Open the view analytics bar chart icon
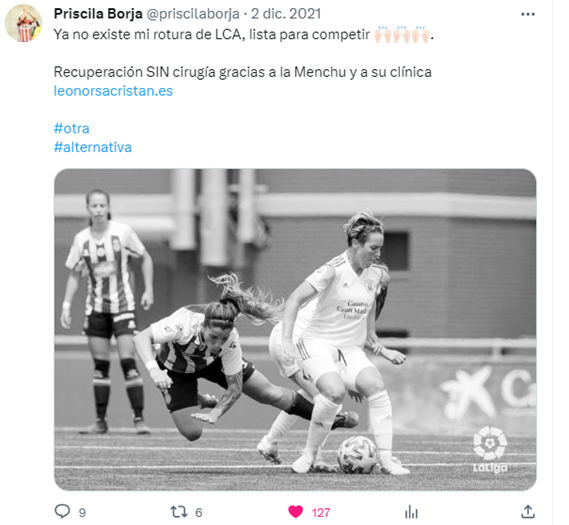The image size is (569, 525). click(x=411, y=512)
